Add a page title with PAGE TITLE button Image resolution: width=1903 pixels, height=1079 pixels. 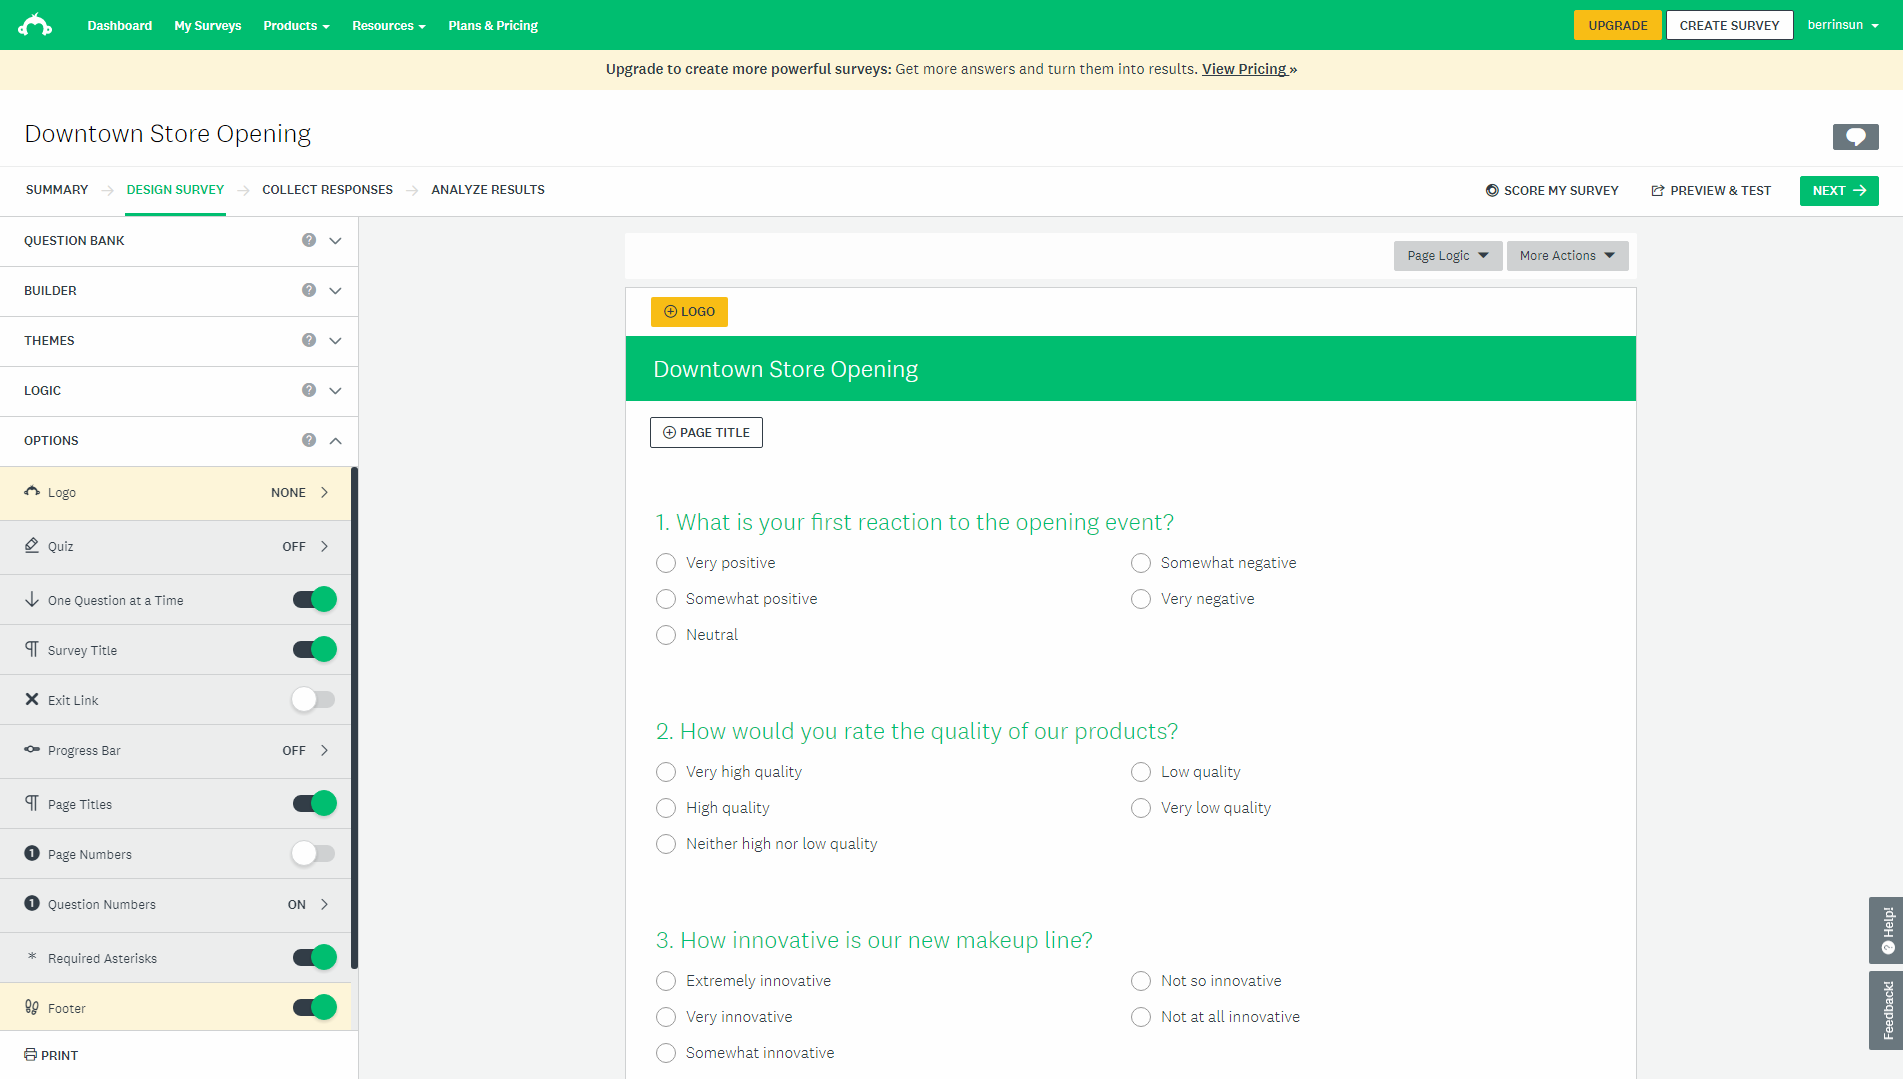[x=706, y=432]
